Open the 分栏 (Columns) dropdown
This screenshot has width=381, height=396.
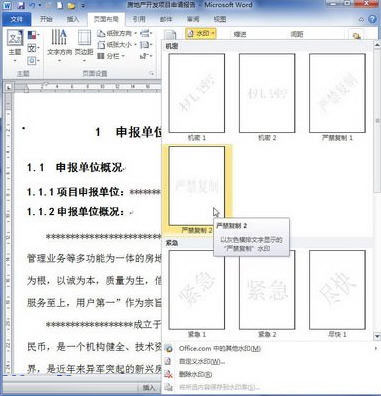point(111,56)
